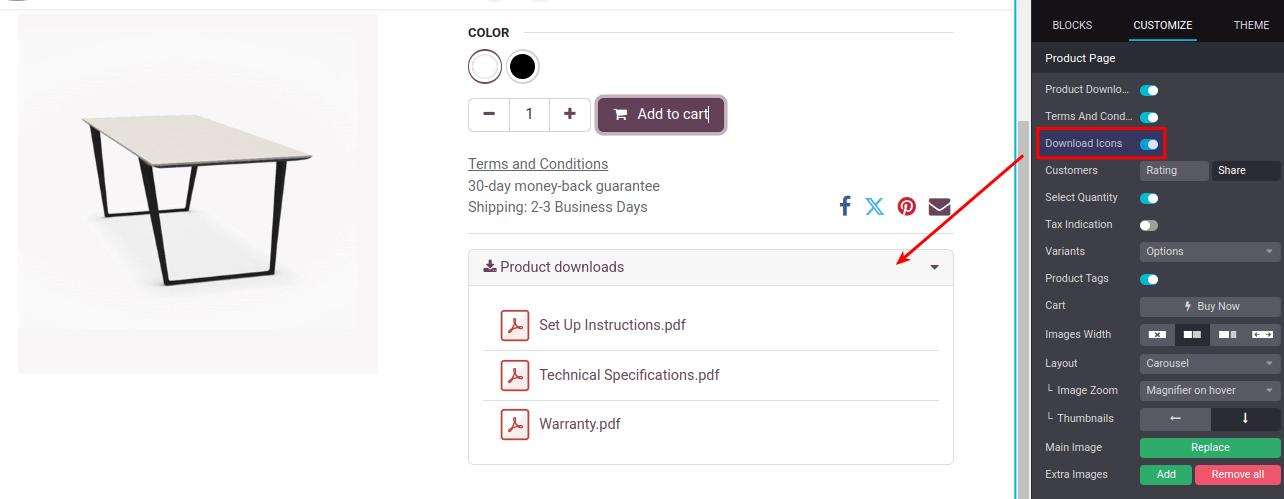This screenshot has width=1284, height=499.
Task: Turn off Select Quantity toggle
Action: 1149,198
